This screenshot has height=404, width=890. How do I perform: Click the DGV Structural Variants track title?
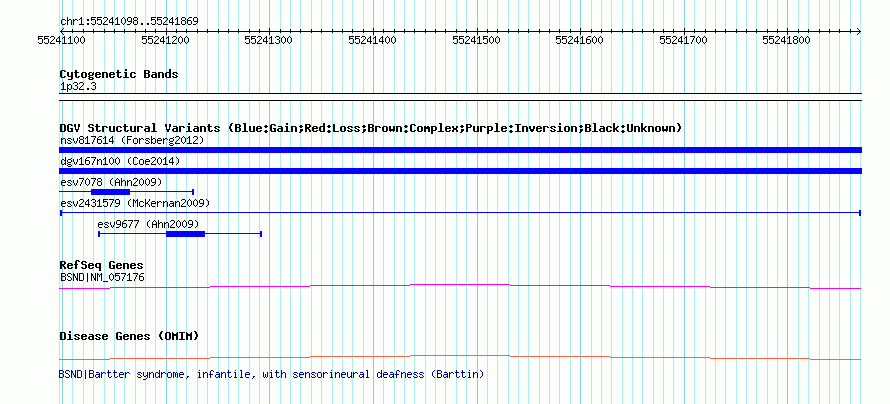click(x=371, y=128)
